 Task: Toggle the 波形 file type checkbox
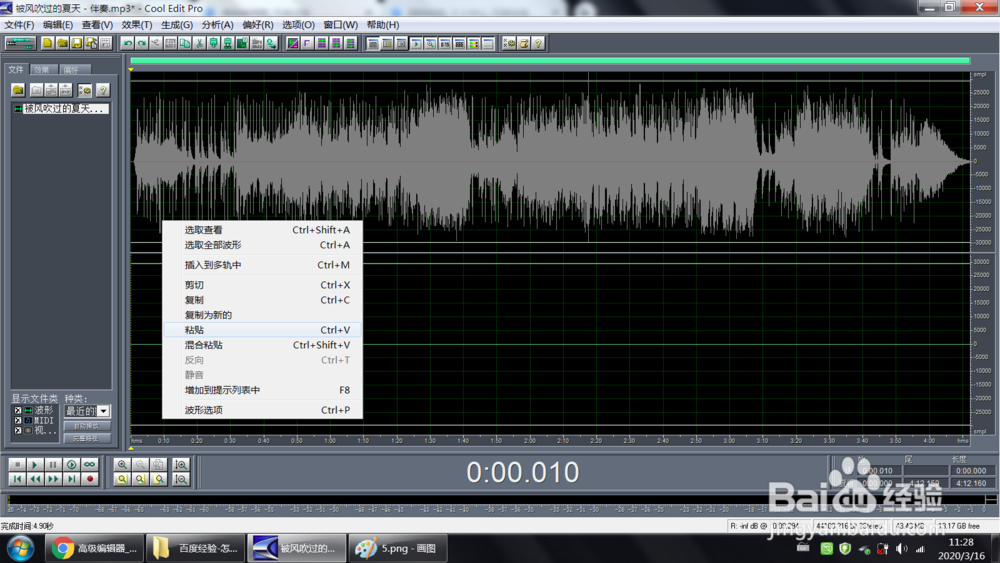18,410
